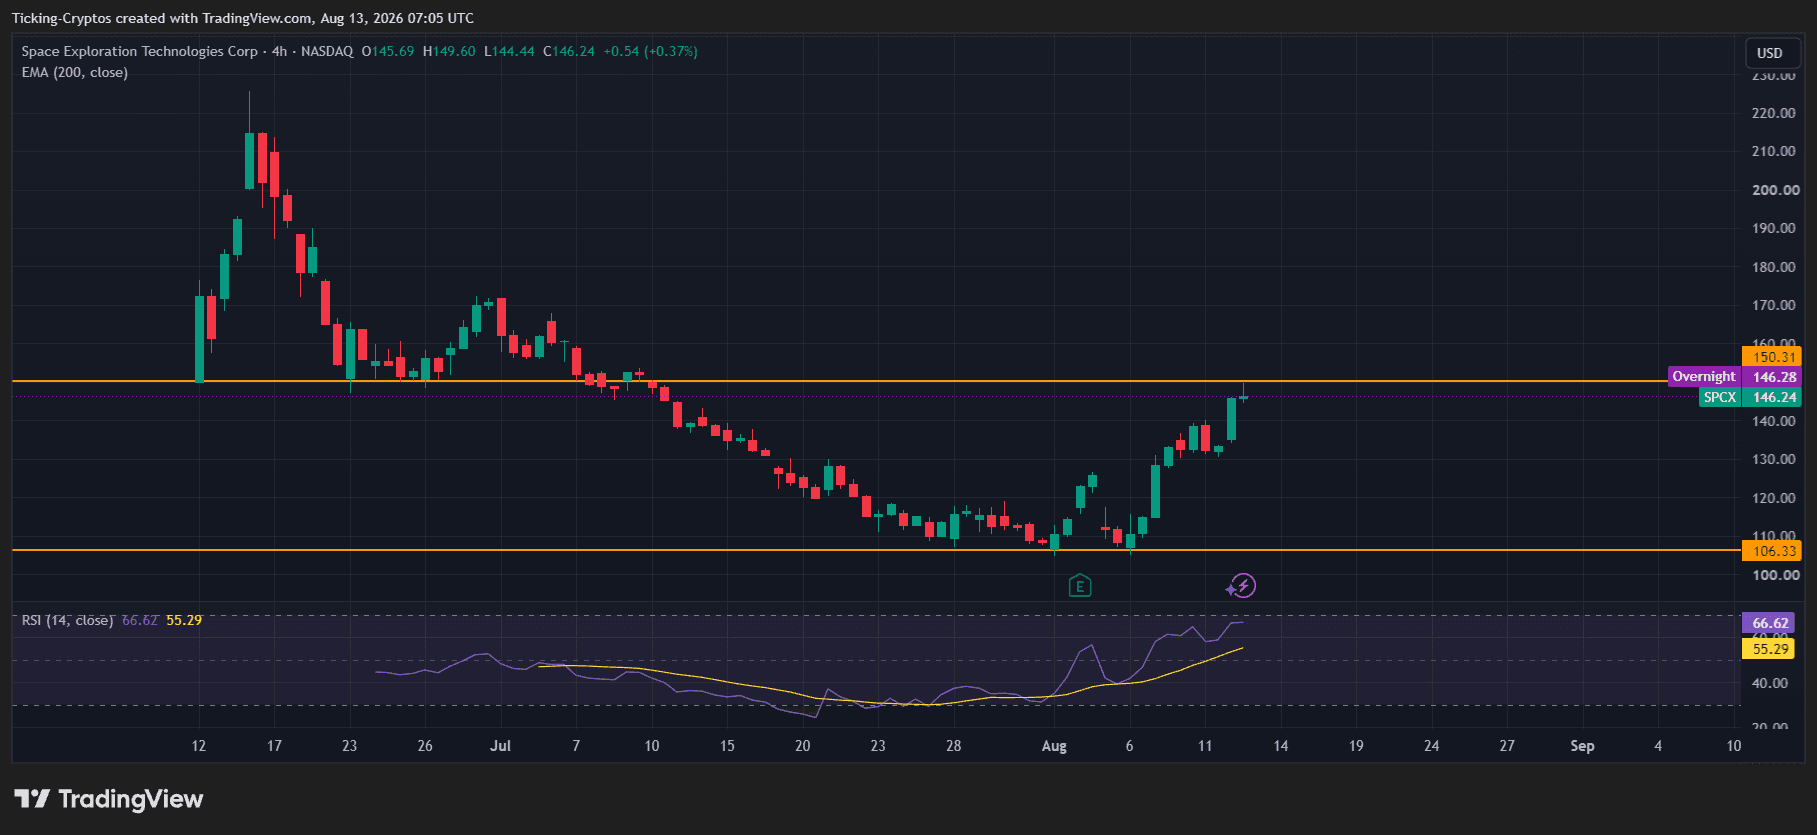This screenshot has height=835, width=1817.
Task: Click the 19 date on time axis
Action: point(1356,746)
